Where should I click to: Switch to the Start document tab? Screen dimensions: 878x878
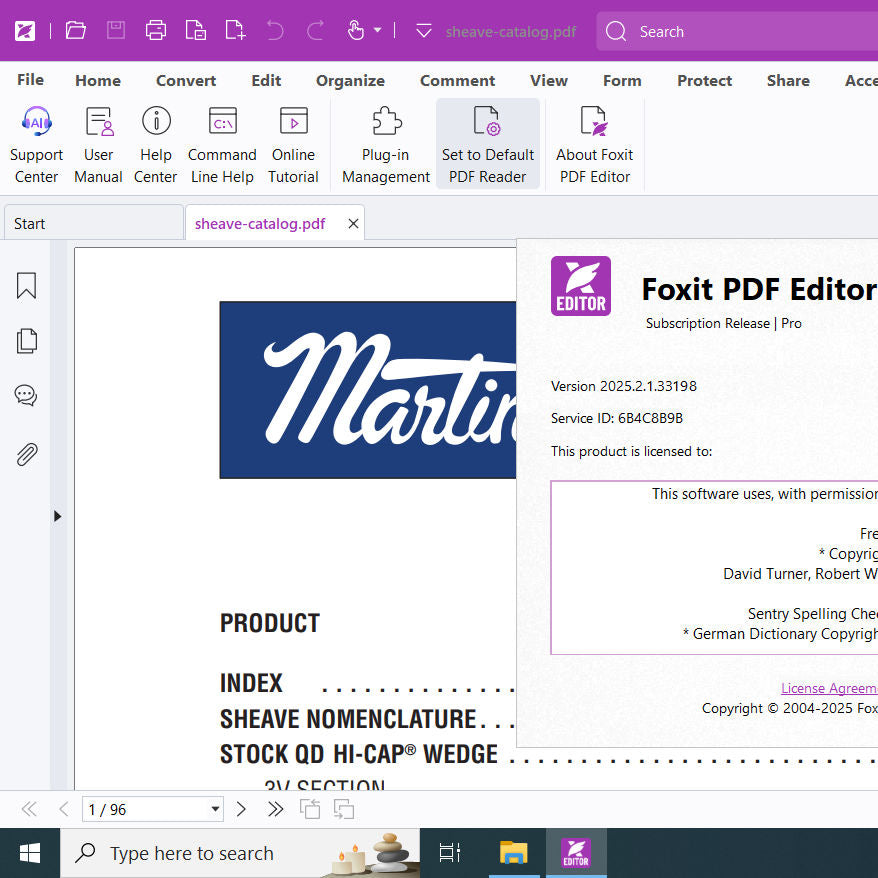click(x=94, y=223)
